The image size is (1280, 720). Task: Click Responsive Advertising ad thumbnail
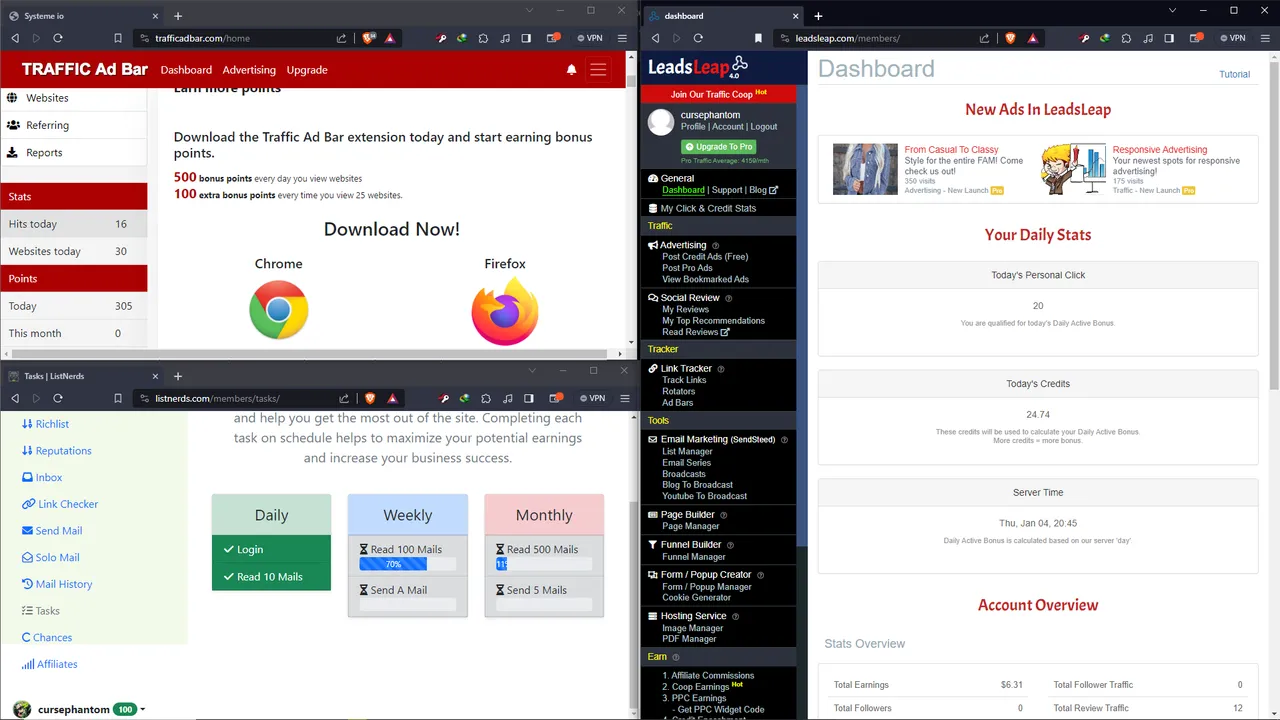pyautogui.click(x=1074, y=169)
